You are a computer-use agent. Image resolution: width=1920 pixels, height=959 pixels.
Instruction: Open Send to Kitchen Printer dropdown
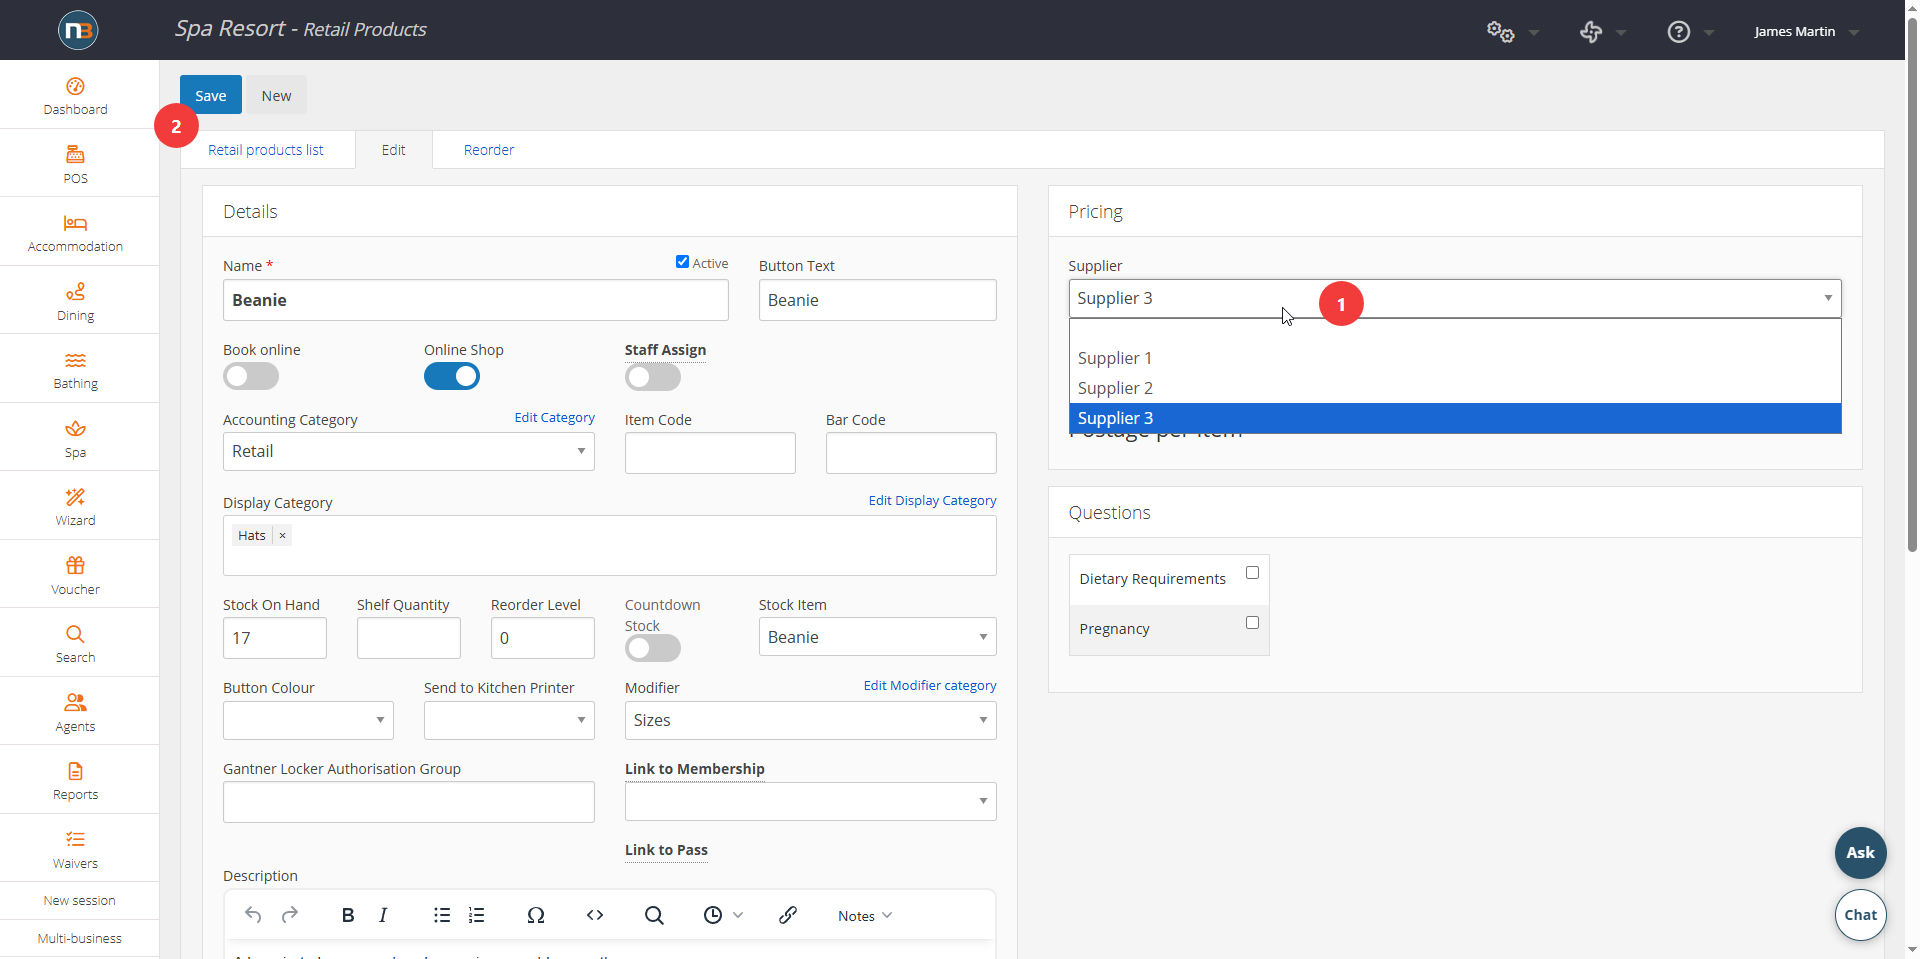tap(509, 720)
